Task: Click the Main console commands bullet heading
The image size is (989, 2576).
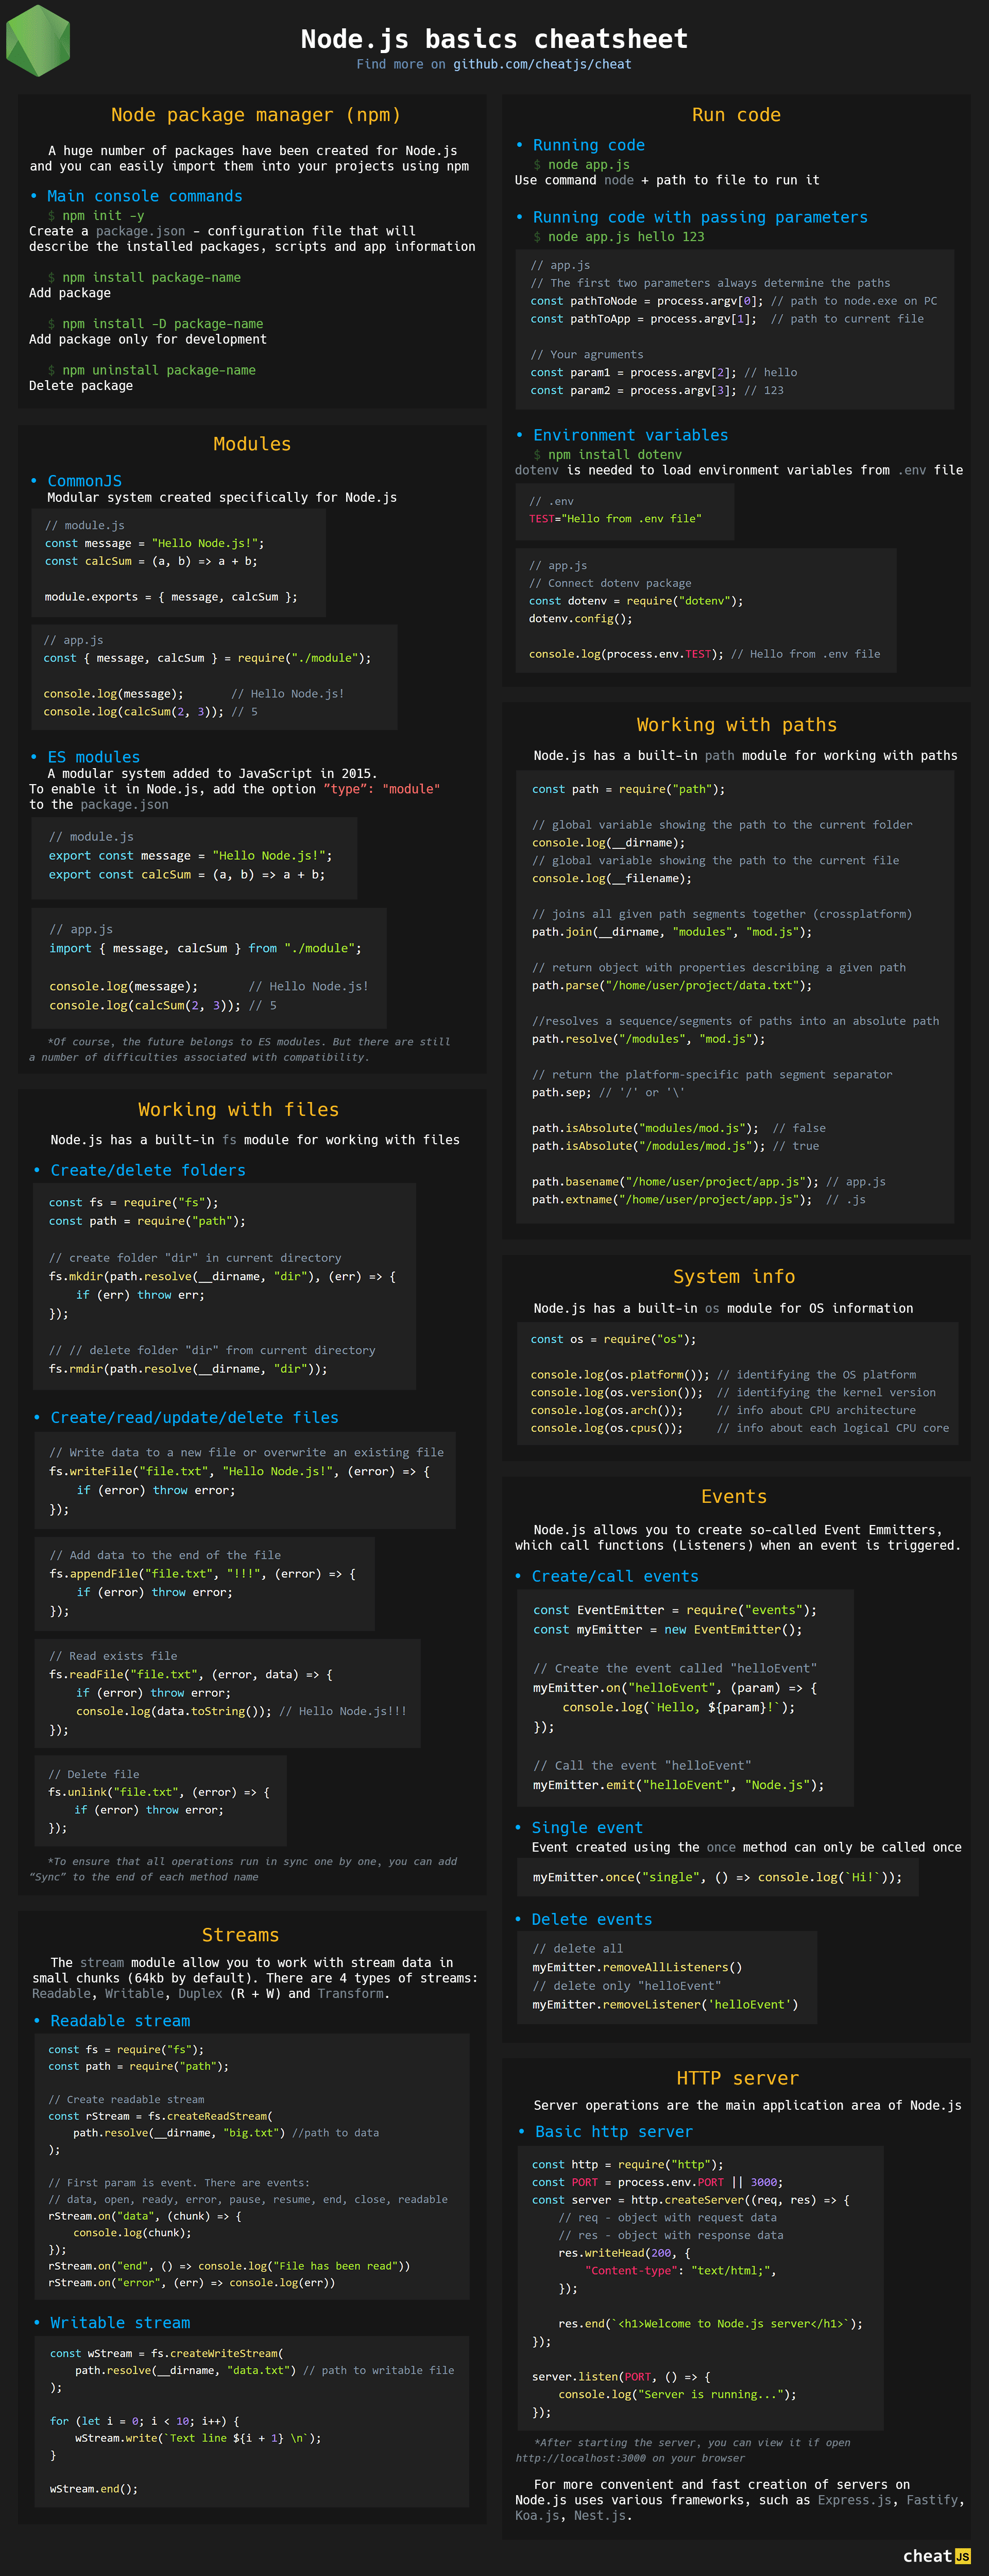Action: pos(144,196)
